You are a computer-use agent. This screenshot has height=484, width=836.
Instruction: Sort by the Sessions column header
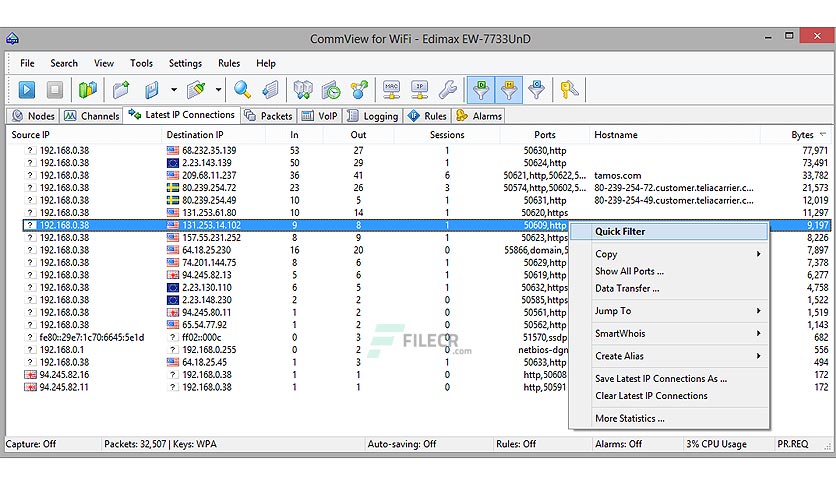447,135
